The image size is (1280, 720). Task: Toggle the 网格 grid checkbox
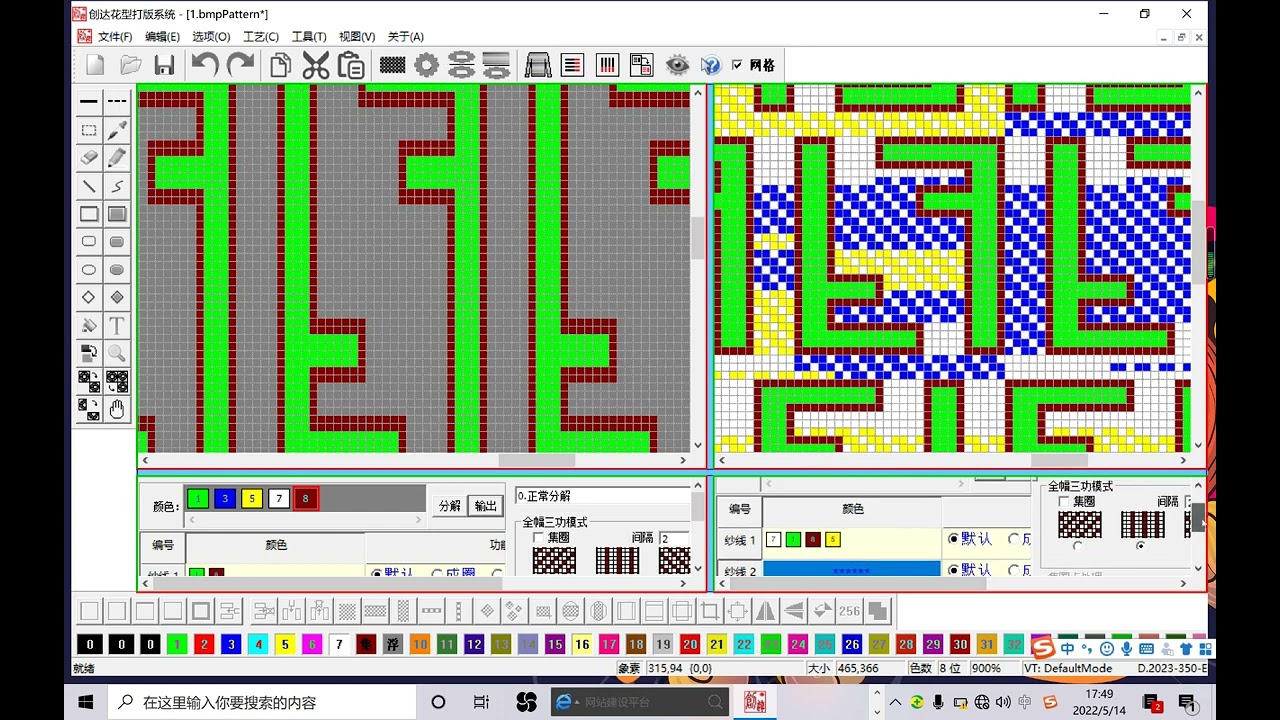737,65
